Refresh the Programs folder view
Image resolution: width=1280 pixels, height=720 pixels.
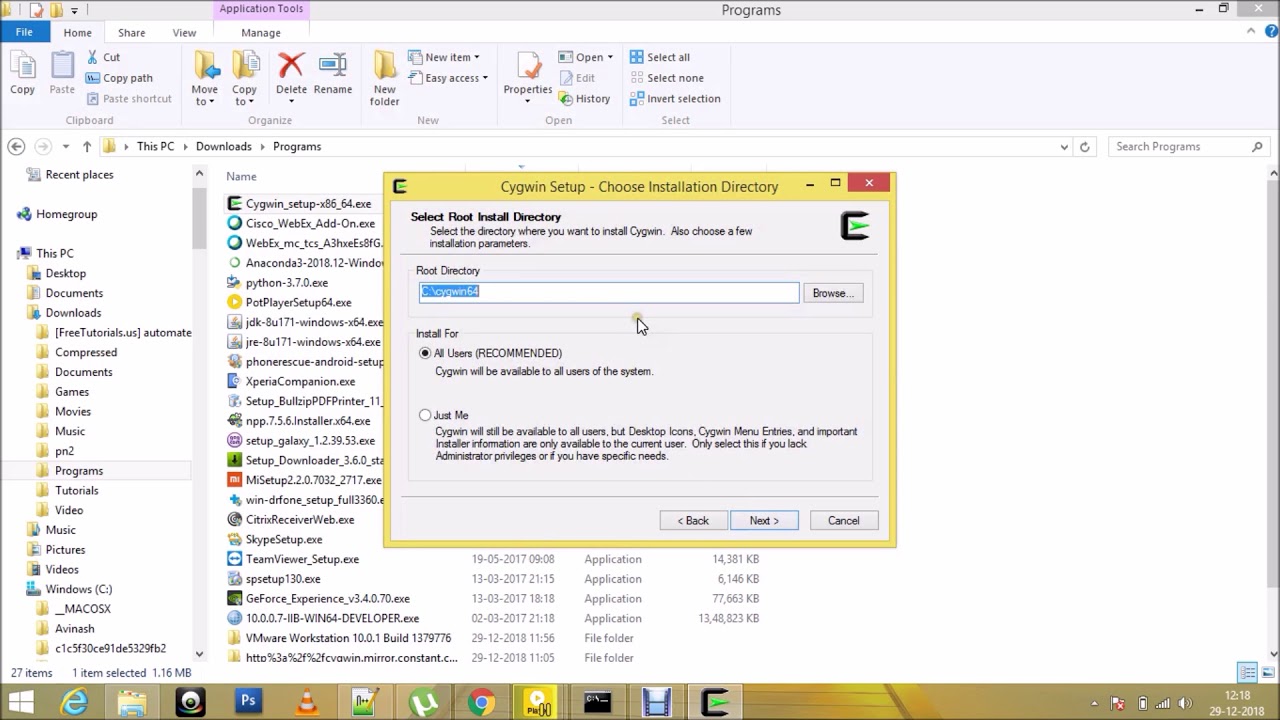pyautogui.click(x=1084, y=146)
